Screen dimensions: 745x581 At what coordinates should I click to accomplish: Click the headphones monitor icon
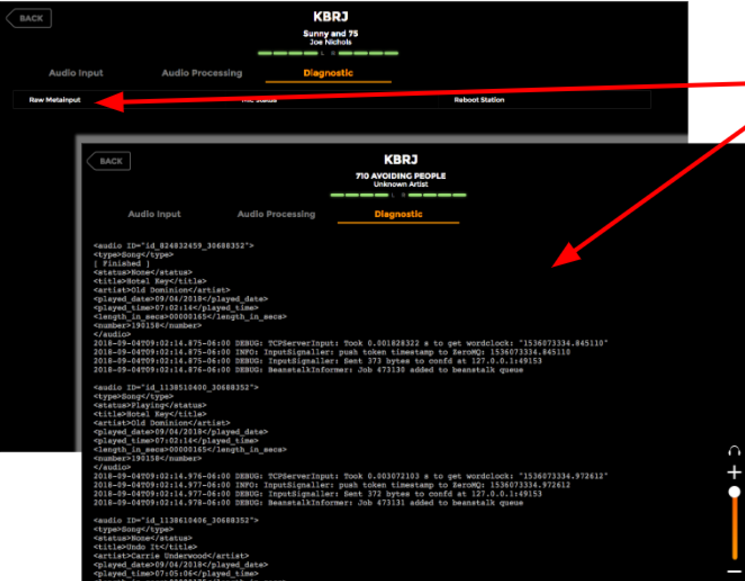(x=734, y=451)
